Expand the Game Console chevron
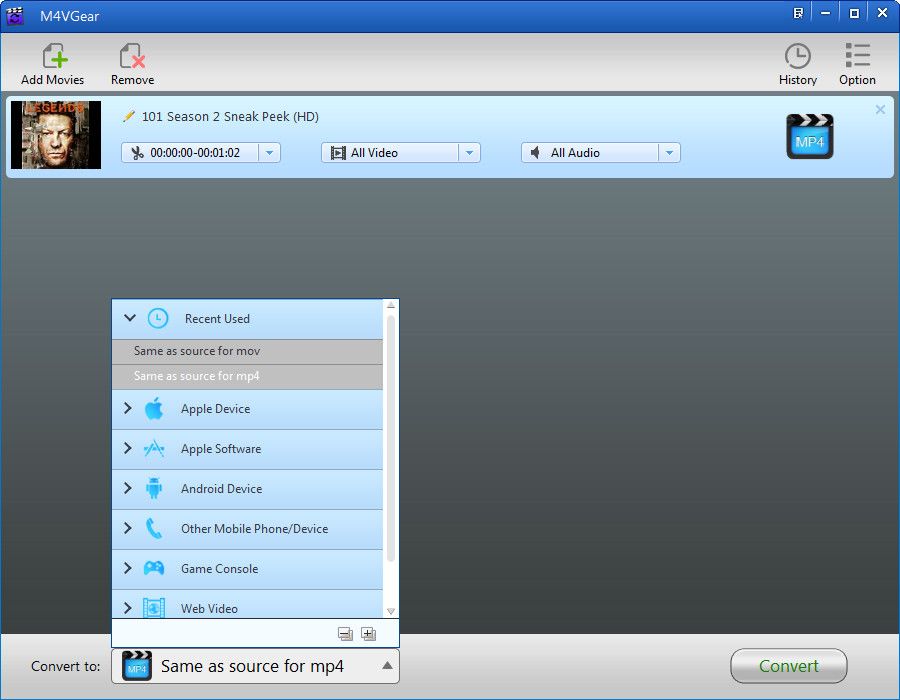900x700 pixels. [128, 568]
